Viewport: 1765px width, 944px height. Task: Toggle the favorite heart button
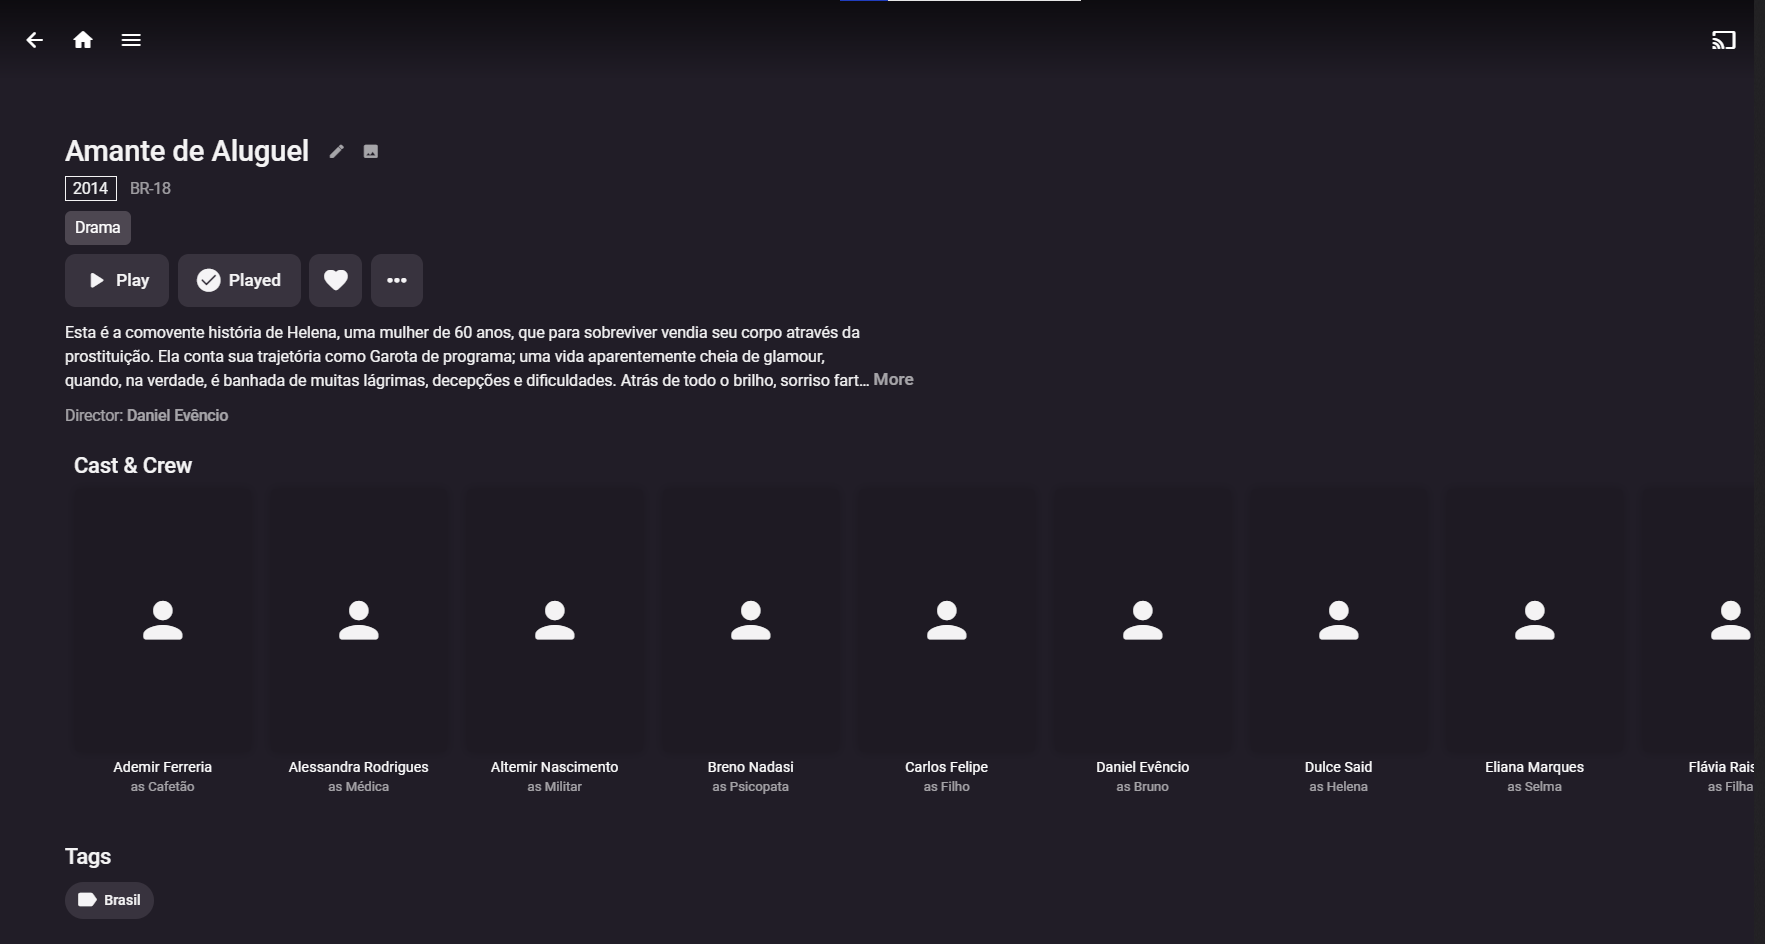pyautogui.click(x=335, y=280)
